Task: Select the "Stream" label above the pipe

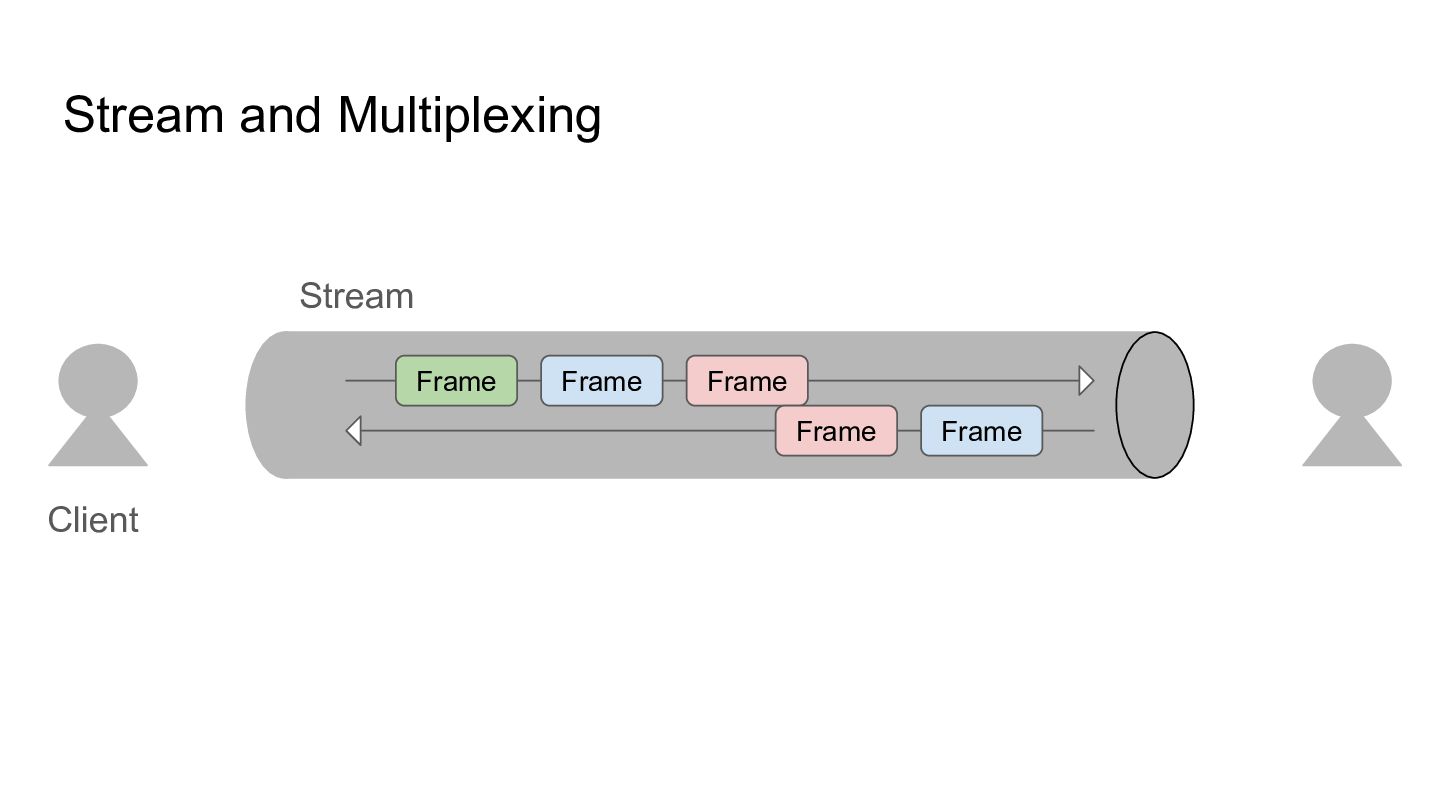Action: tap(356, 297)
